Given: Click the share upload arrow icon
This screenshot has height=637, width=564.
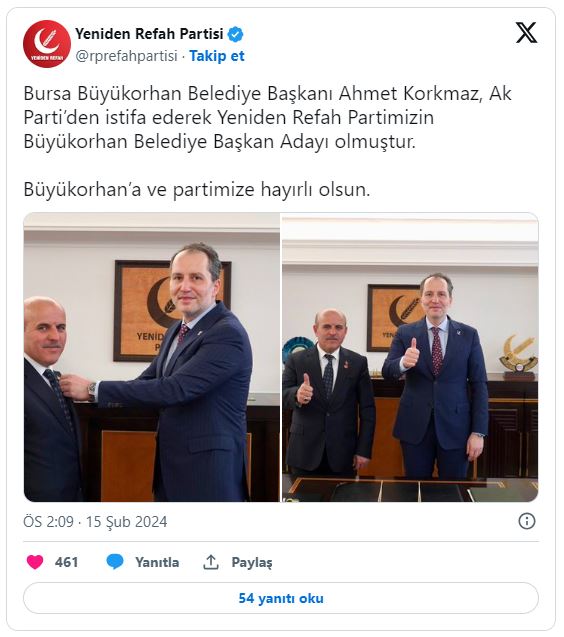Looking at the screenshot, I should click(x=210, y=562).
